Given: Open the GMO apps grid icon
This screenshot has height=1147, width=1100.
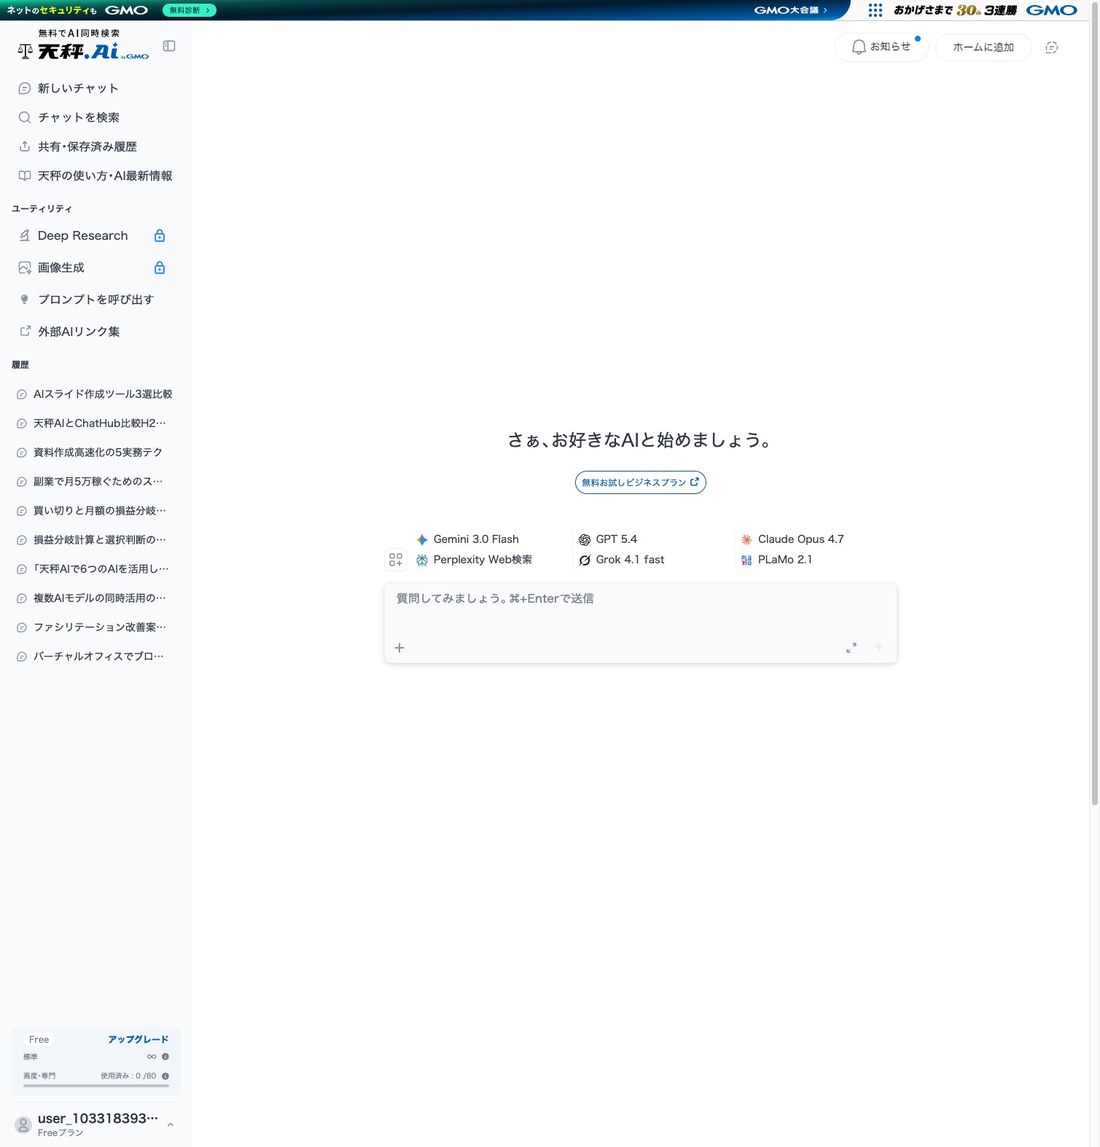Looking at the screenshot, I should [x=875, y=10].
